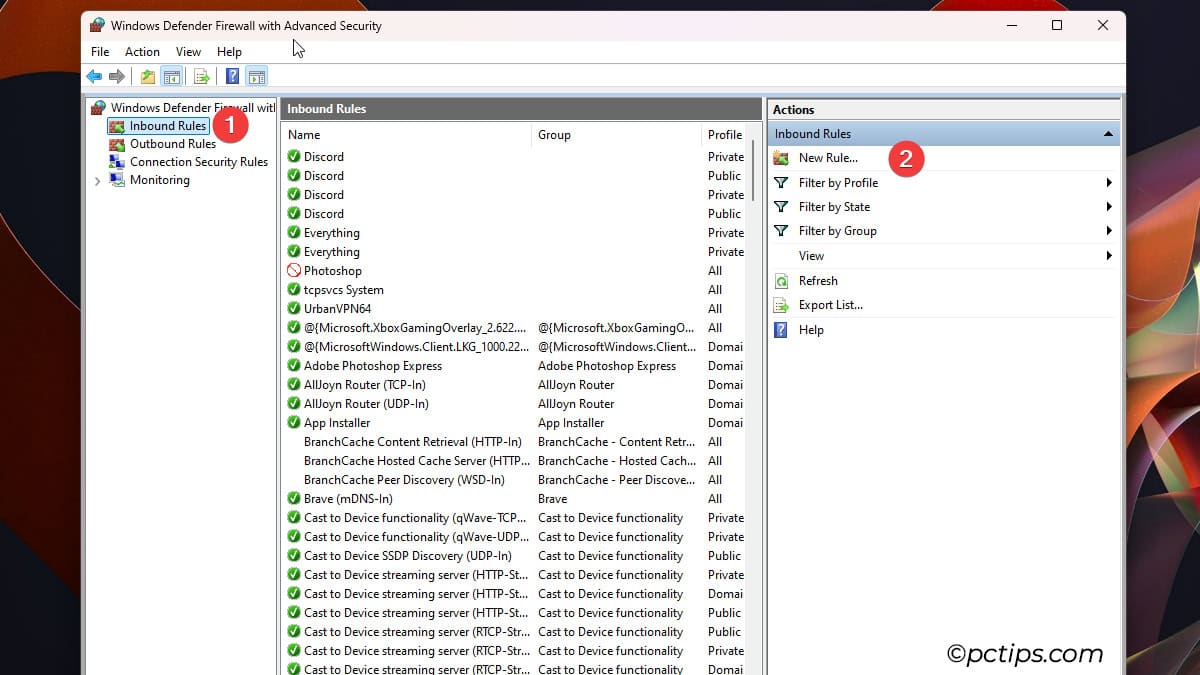
Task: Click the yellow folder toolbar icon
Action: click(x=145, y=76)
